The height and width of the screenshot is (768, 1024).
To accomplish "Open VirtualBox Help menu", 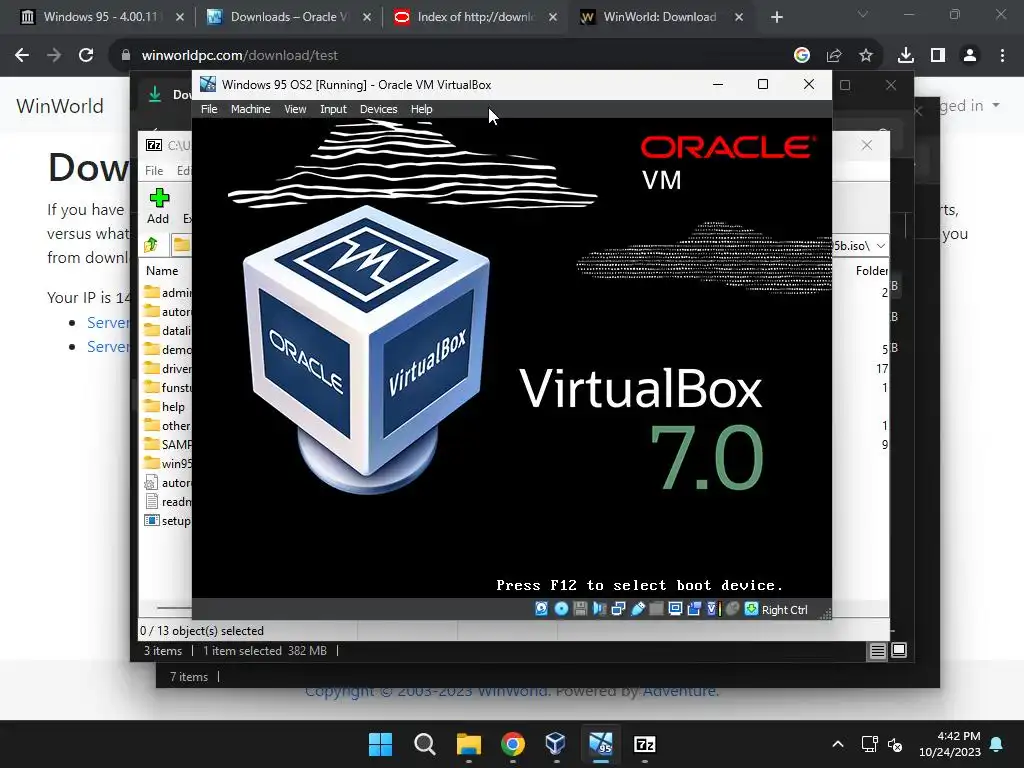I will click(x=421, y=109).
